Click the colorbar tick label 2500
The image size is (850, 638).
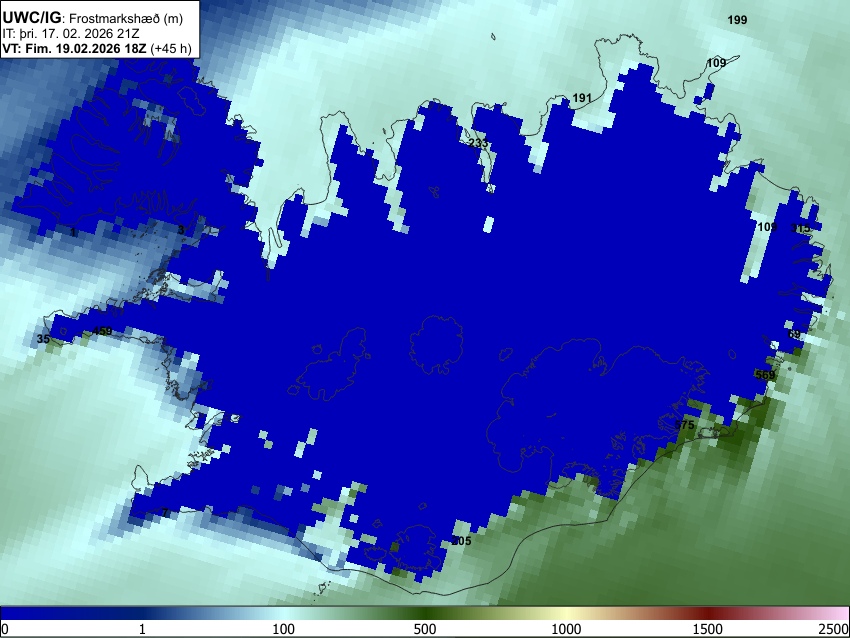point(833,629)
